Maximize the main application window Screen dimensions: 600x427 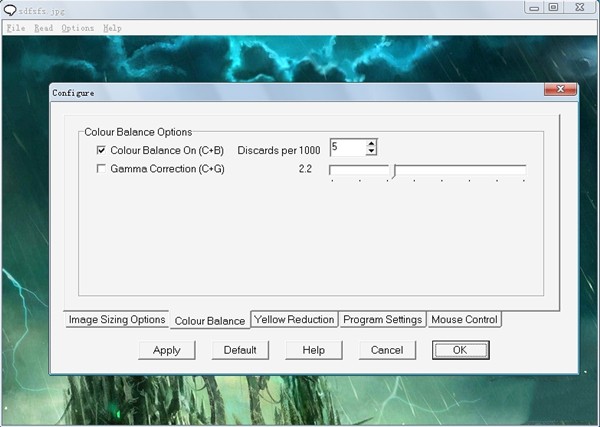(x=553, y=7)
